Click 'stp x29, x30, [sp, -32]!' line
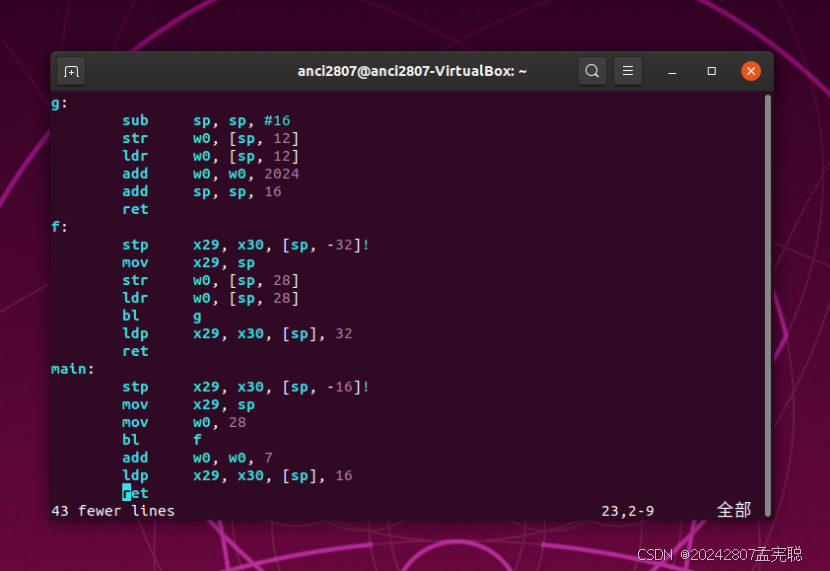Screen dimensions: 830x571 pyautogui.click(x=246, y=245)
